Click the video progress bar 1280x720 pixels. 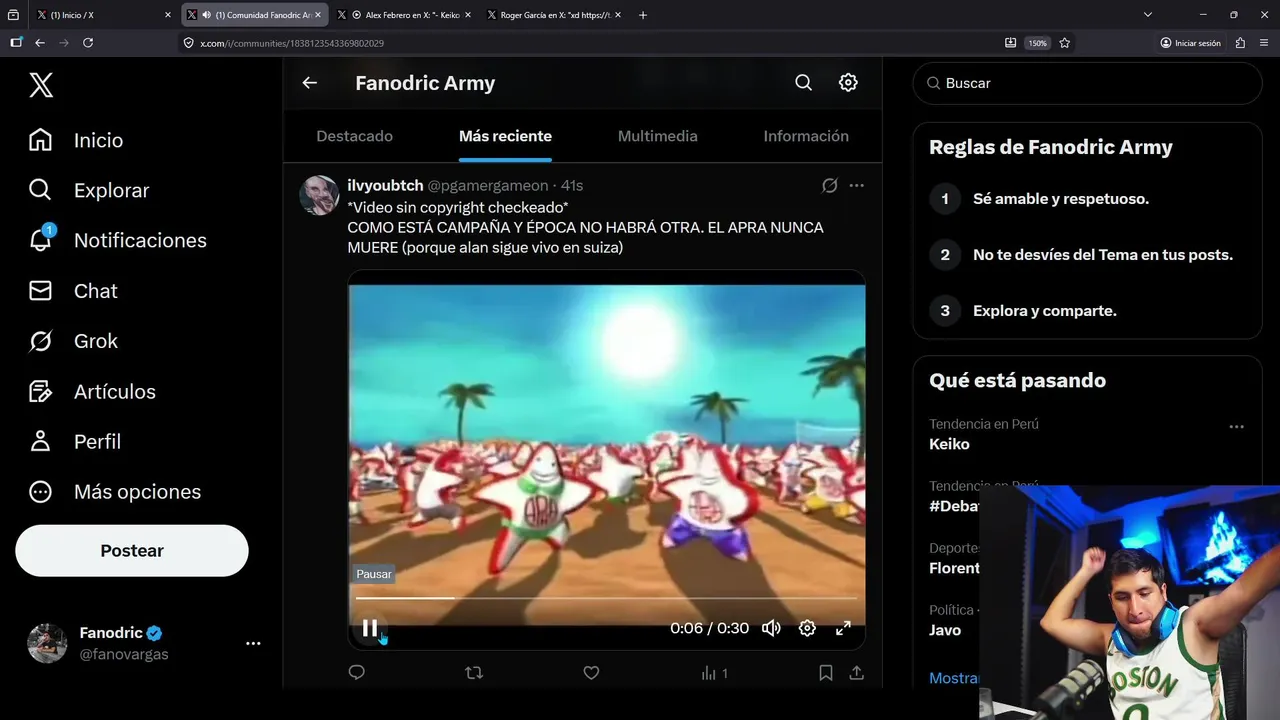pyautogui.click(x=606, y=598)
